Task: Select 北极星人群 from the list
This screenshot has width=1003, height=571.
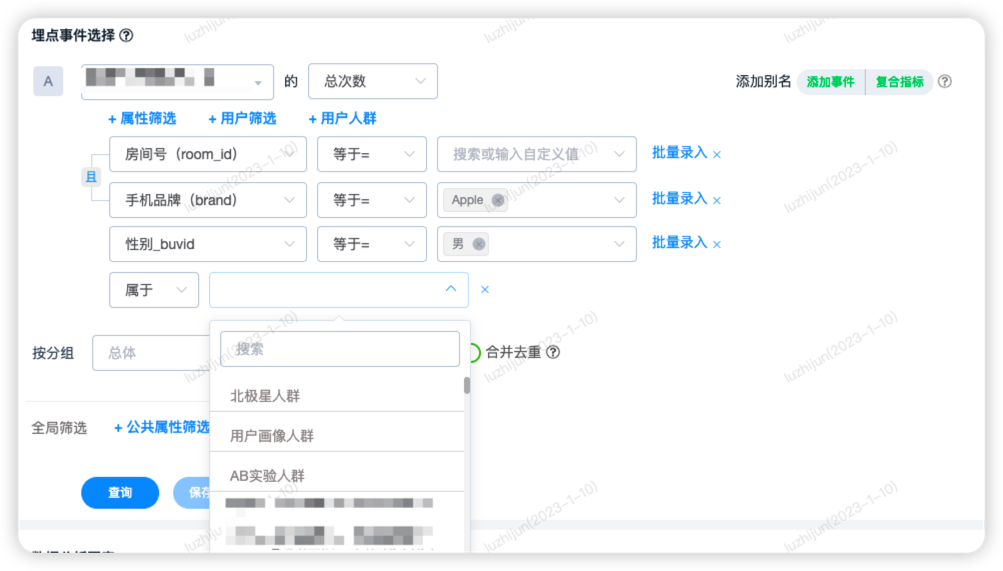Action: (265, 396)
